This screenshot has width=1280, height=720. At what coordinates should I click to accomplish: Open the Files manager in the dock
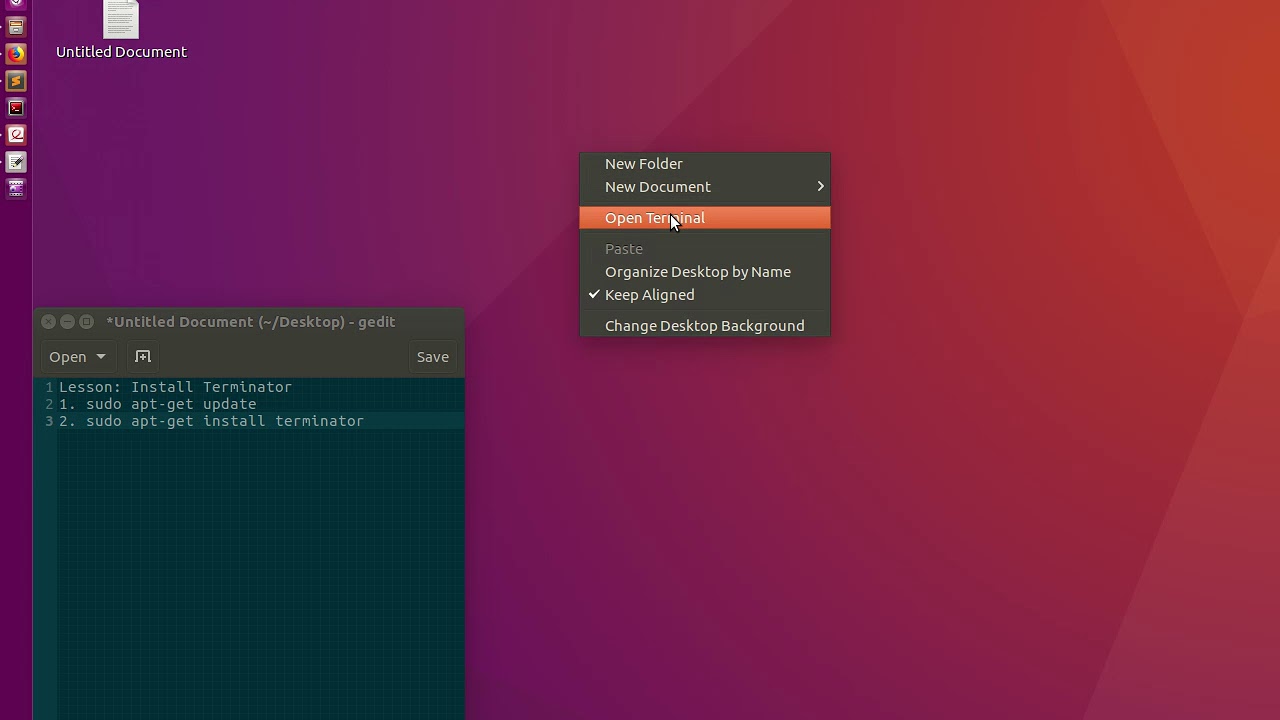tap(16, 27)
